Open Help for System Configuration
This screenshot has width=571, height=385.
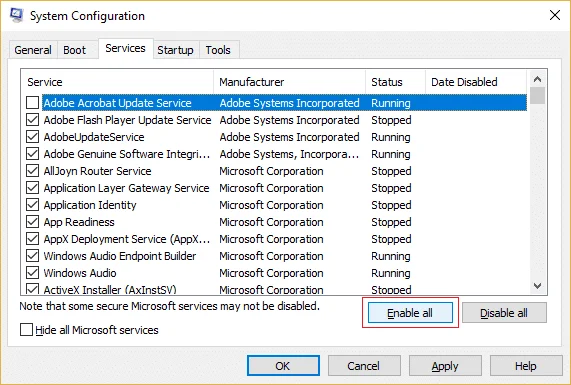[526, 366]
